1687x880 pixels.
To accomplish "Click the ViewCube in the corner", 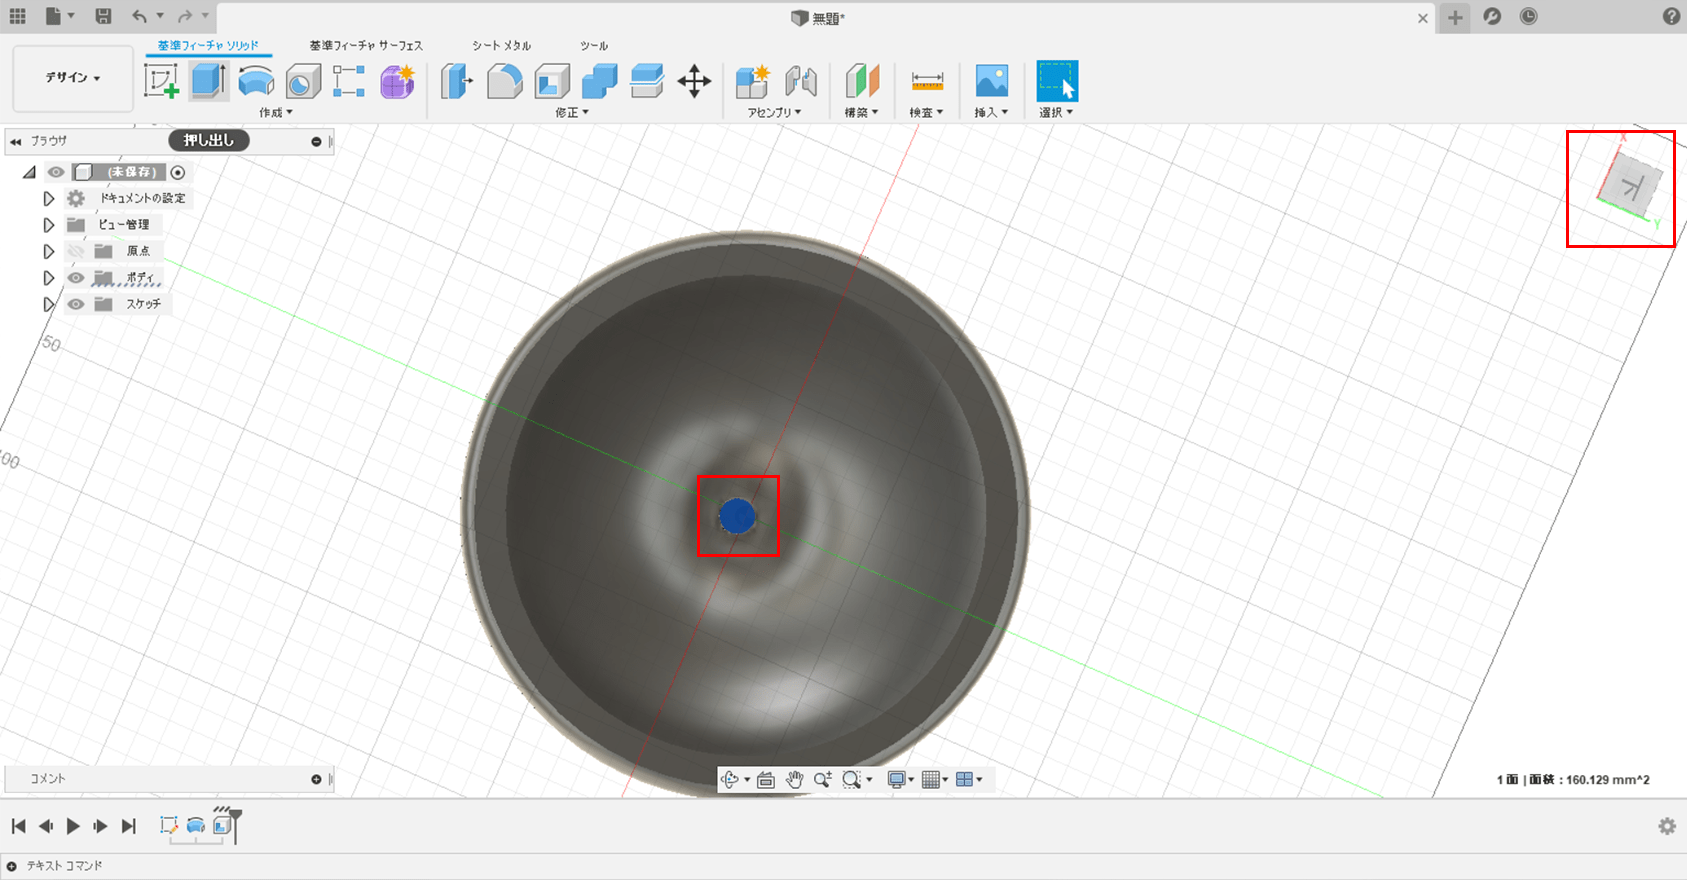I will (1631, 186).
